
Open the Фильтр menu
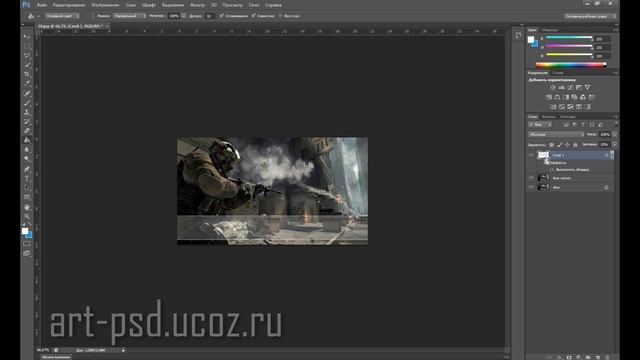tap(198, 5)
